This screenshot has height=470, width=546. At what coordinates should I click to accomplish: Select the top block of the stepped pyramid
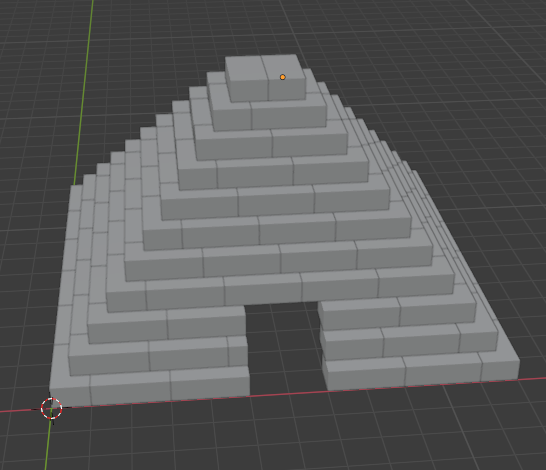point(266,77)
